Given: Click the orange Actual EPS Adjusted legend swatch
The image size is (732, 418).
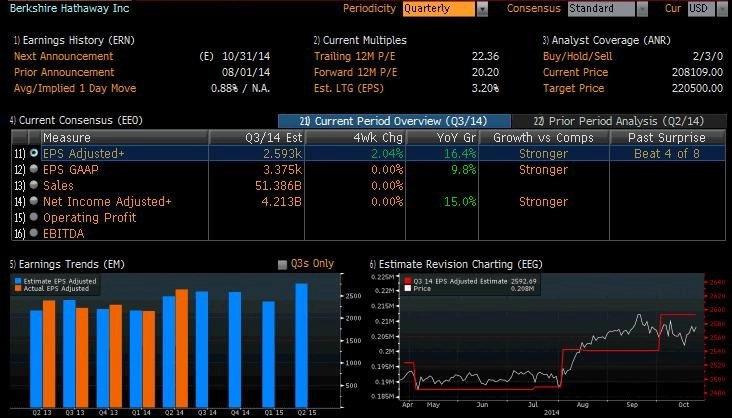Looking at the screenshot, I should tap(18, 289).
